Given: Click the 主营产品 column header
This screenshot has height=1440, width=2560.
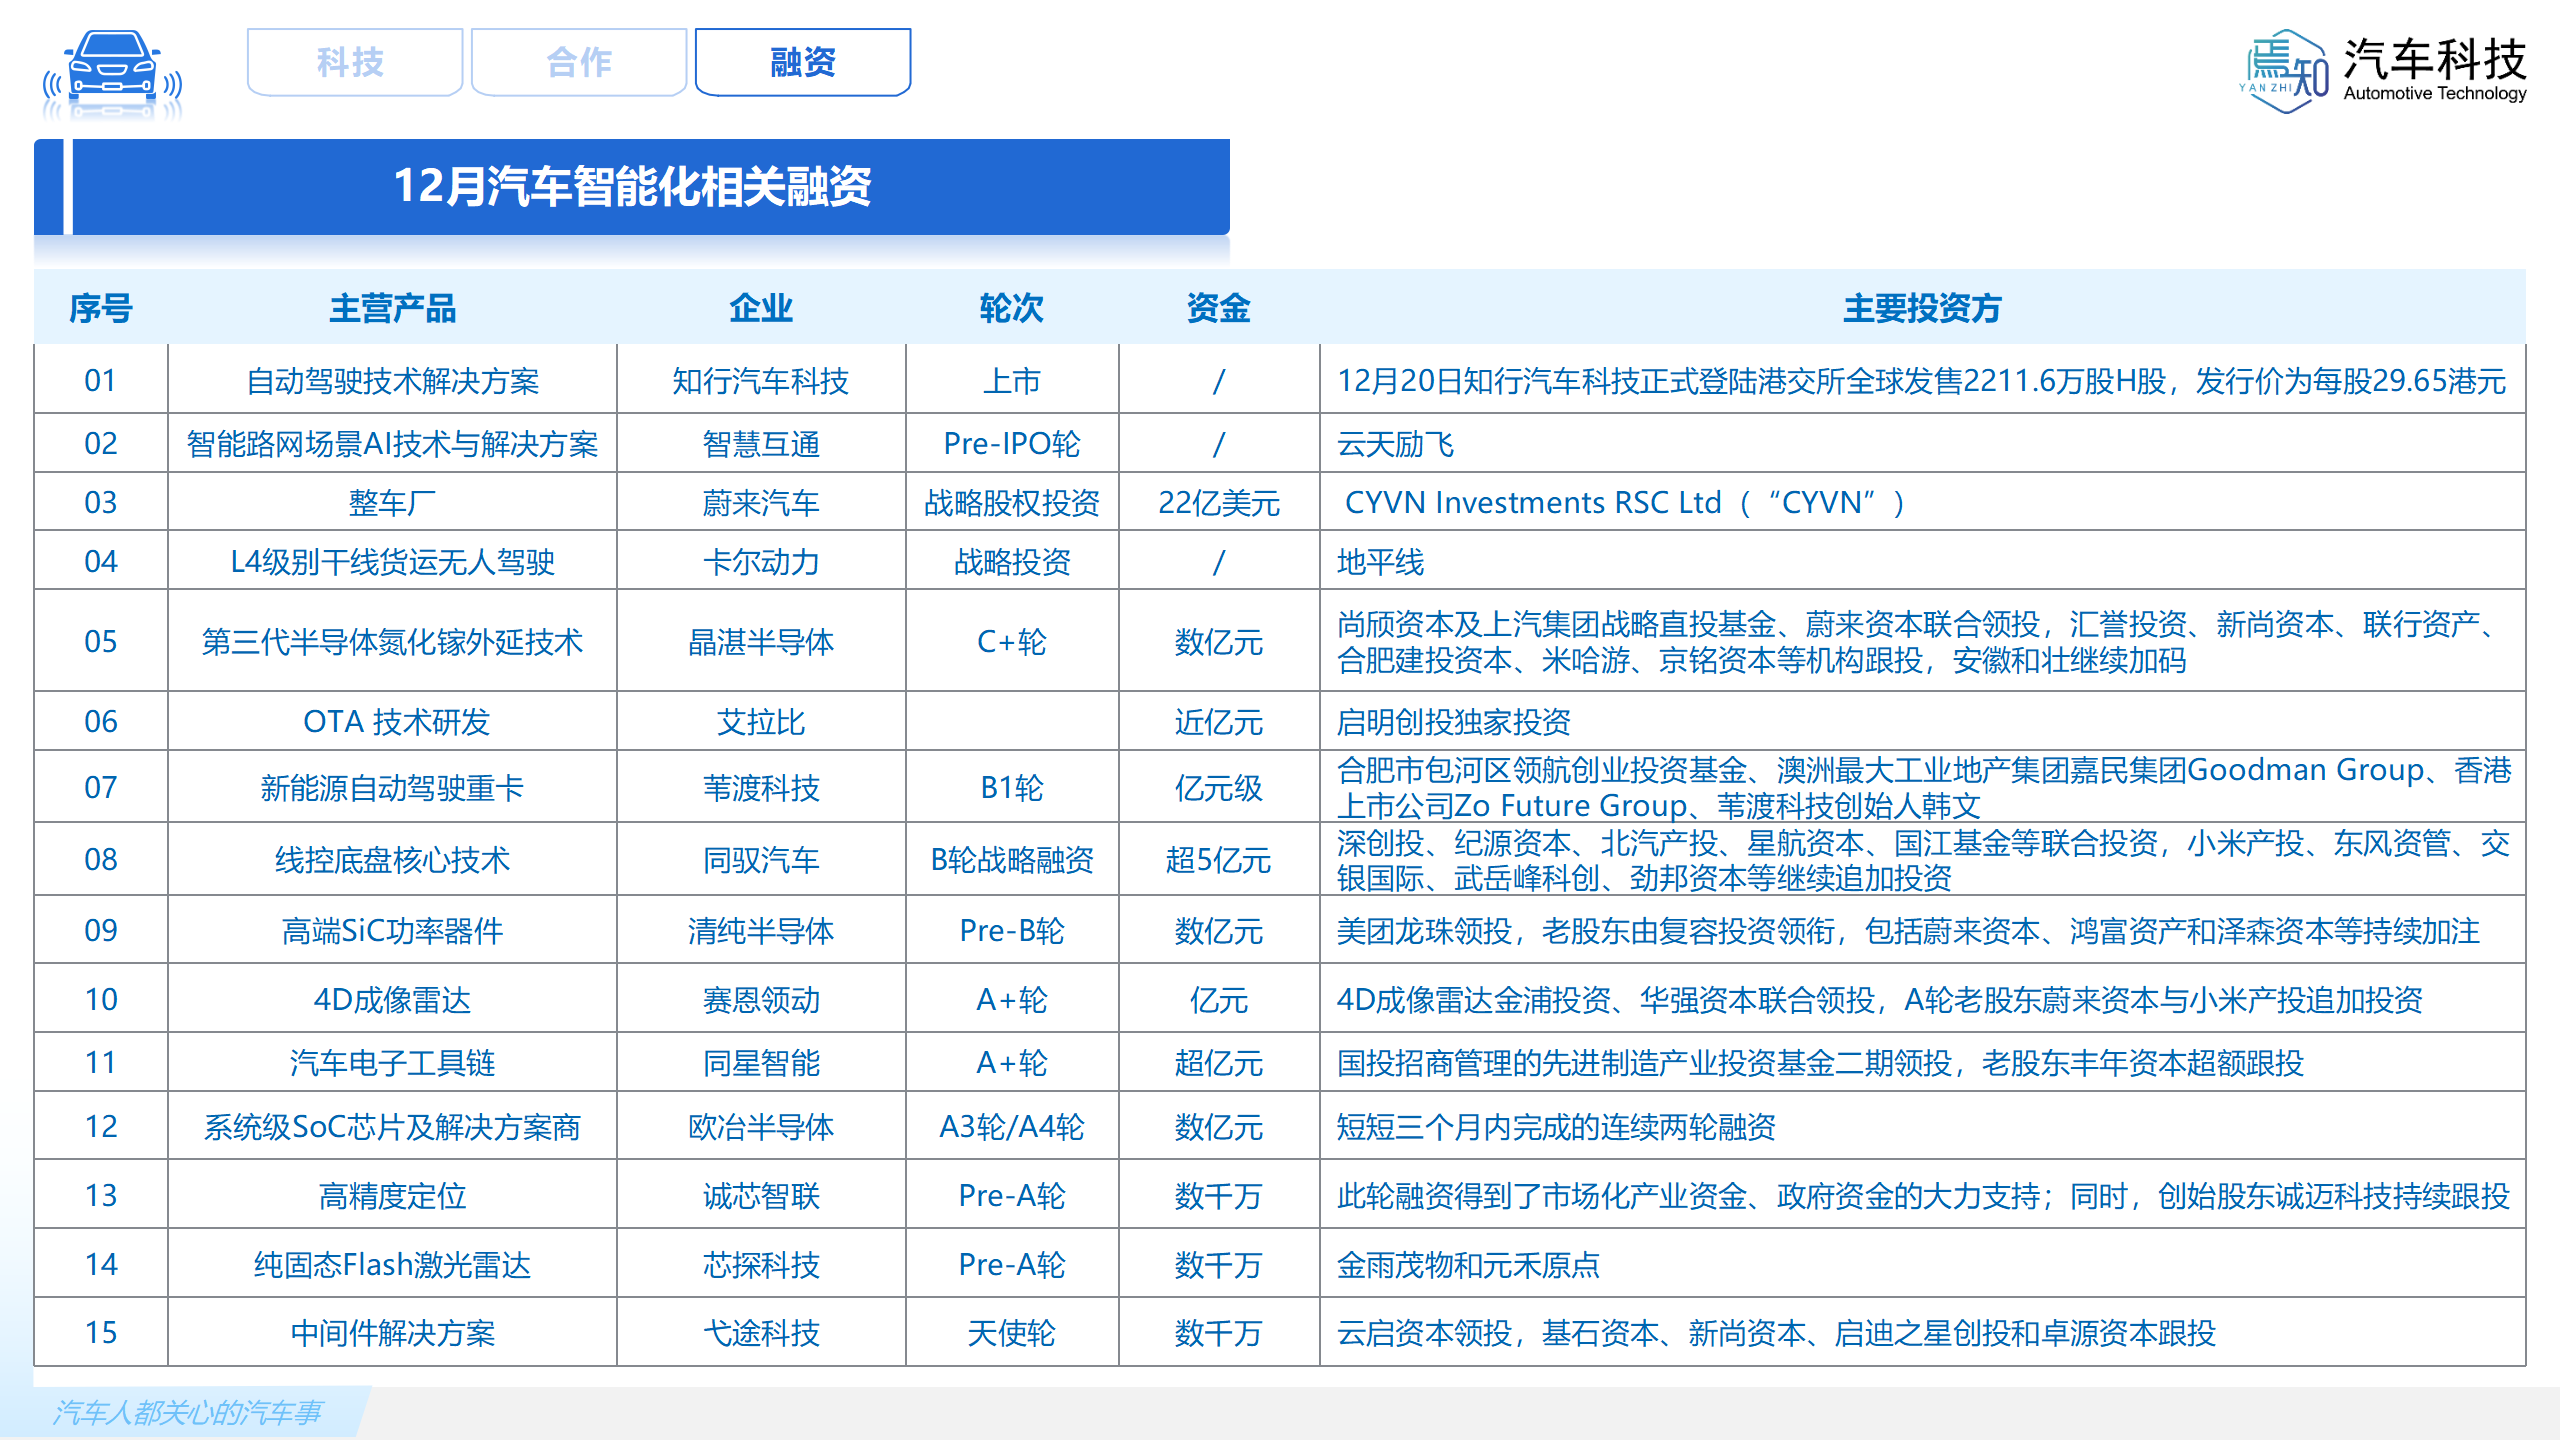Looking at the screenshot, I should 393,308.
